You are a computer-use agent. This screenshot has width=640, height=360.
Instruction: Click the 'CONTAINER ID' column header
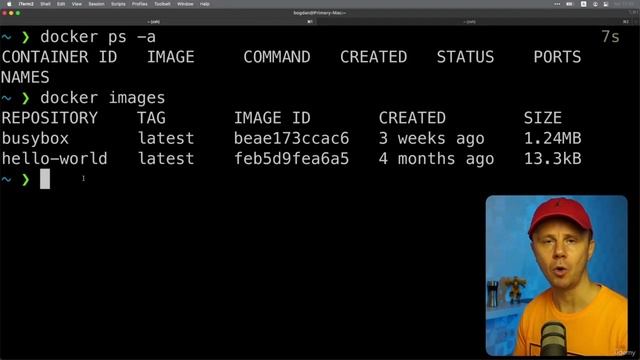59,57
